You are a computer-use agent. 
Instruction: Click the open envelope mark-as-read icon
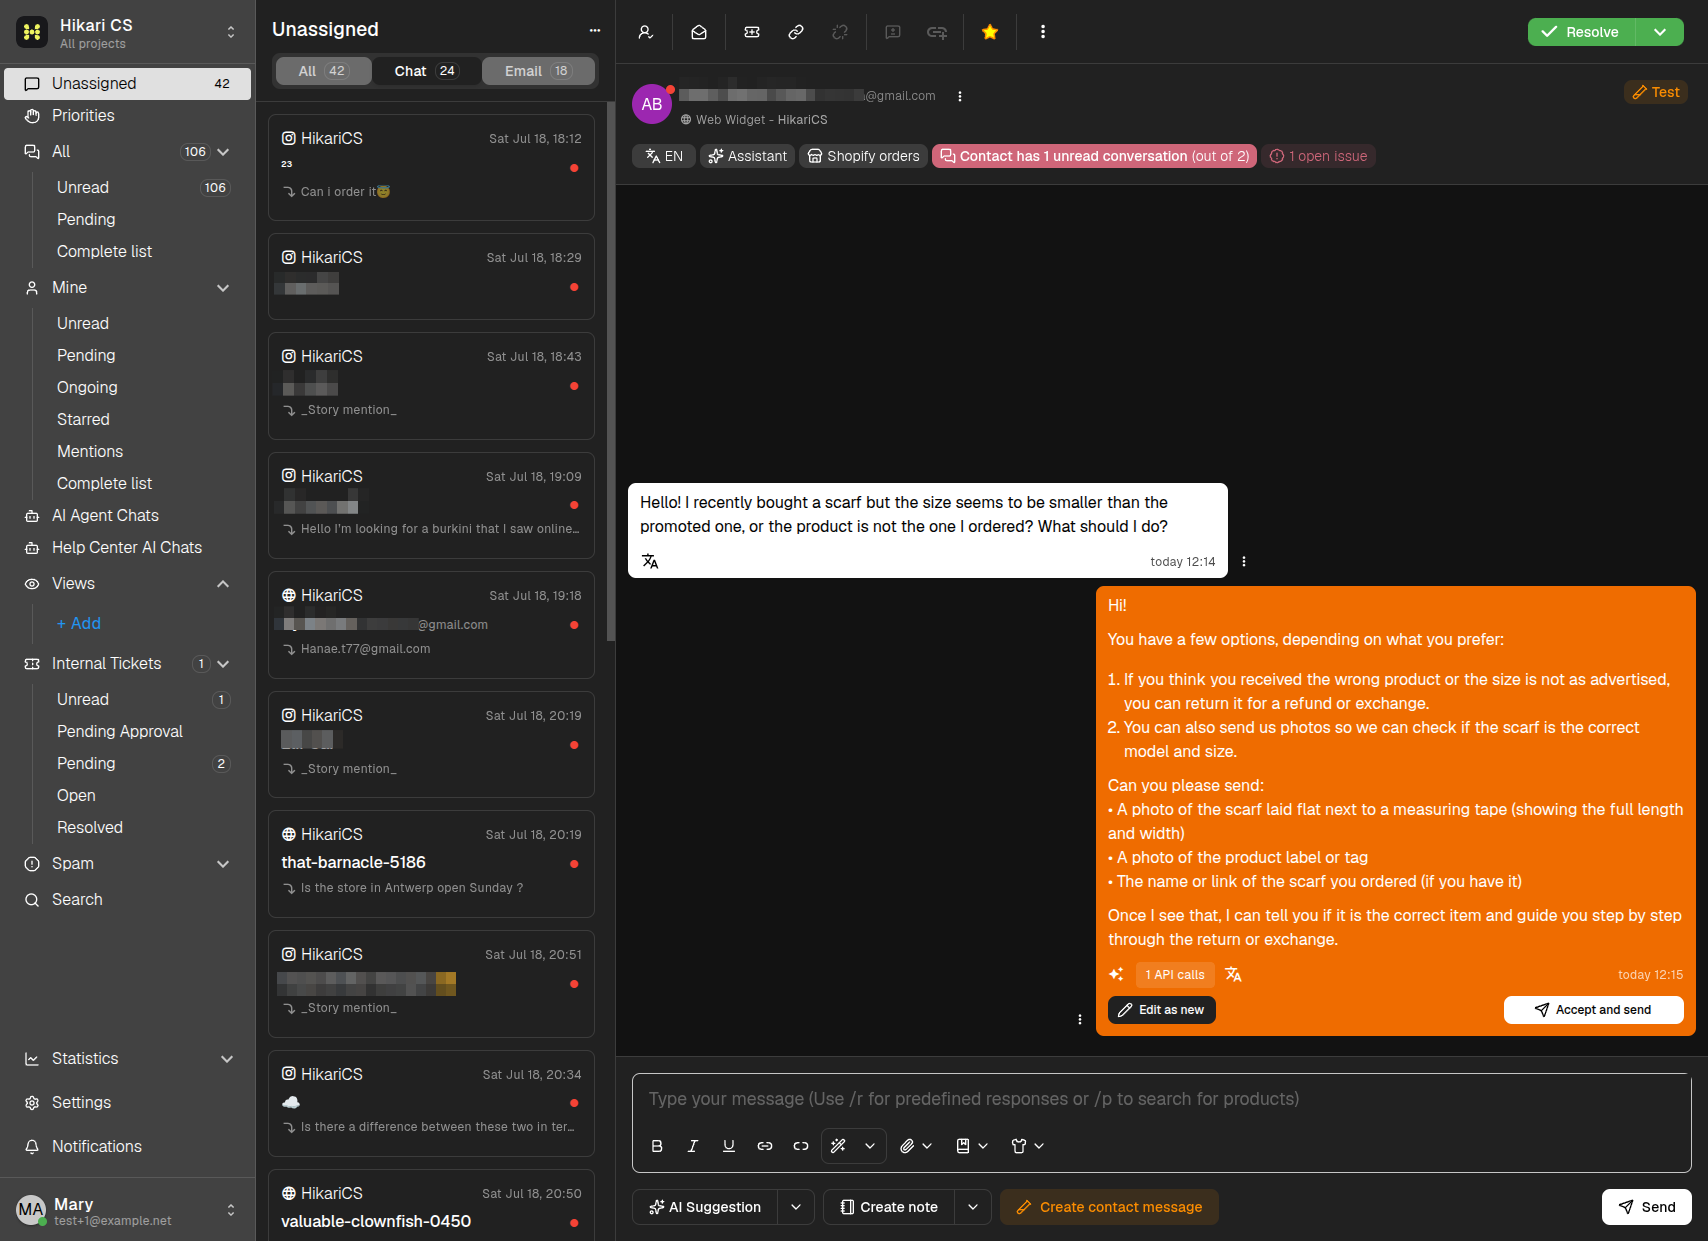click(699, 32)
